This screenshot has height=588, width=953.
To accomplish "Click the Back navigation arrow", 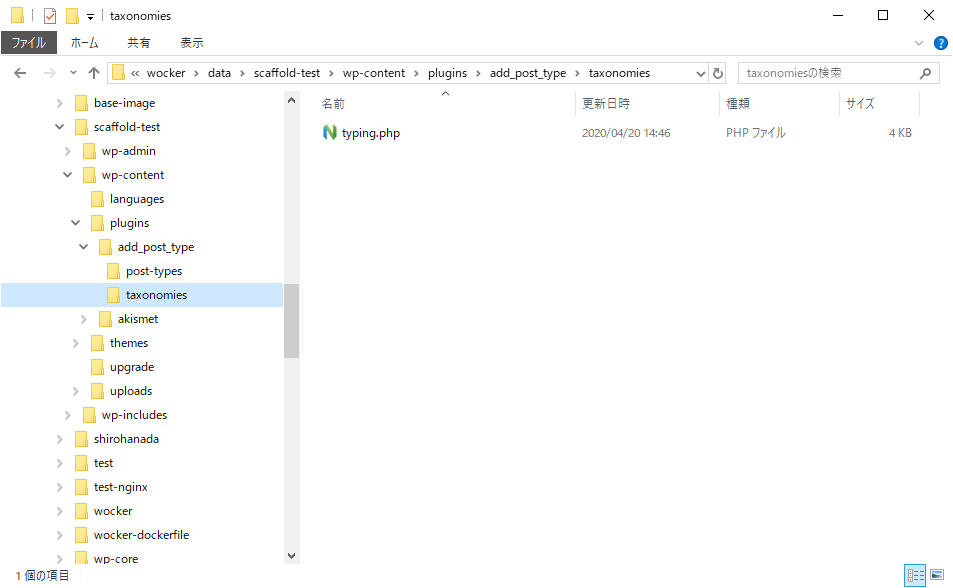I will [20, 73].
